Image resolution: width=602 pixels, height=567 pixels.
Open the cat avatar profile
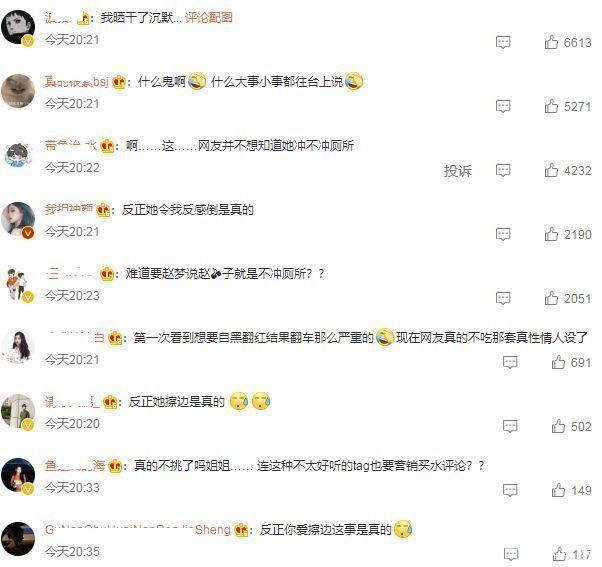click(18, 91)
